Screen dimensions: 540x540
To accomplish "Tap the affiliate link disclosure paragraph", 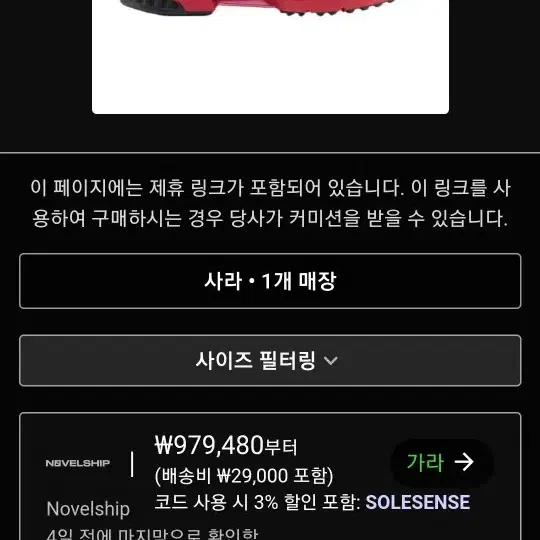I will (x=270, y=203).
